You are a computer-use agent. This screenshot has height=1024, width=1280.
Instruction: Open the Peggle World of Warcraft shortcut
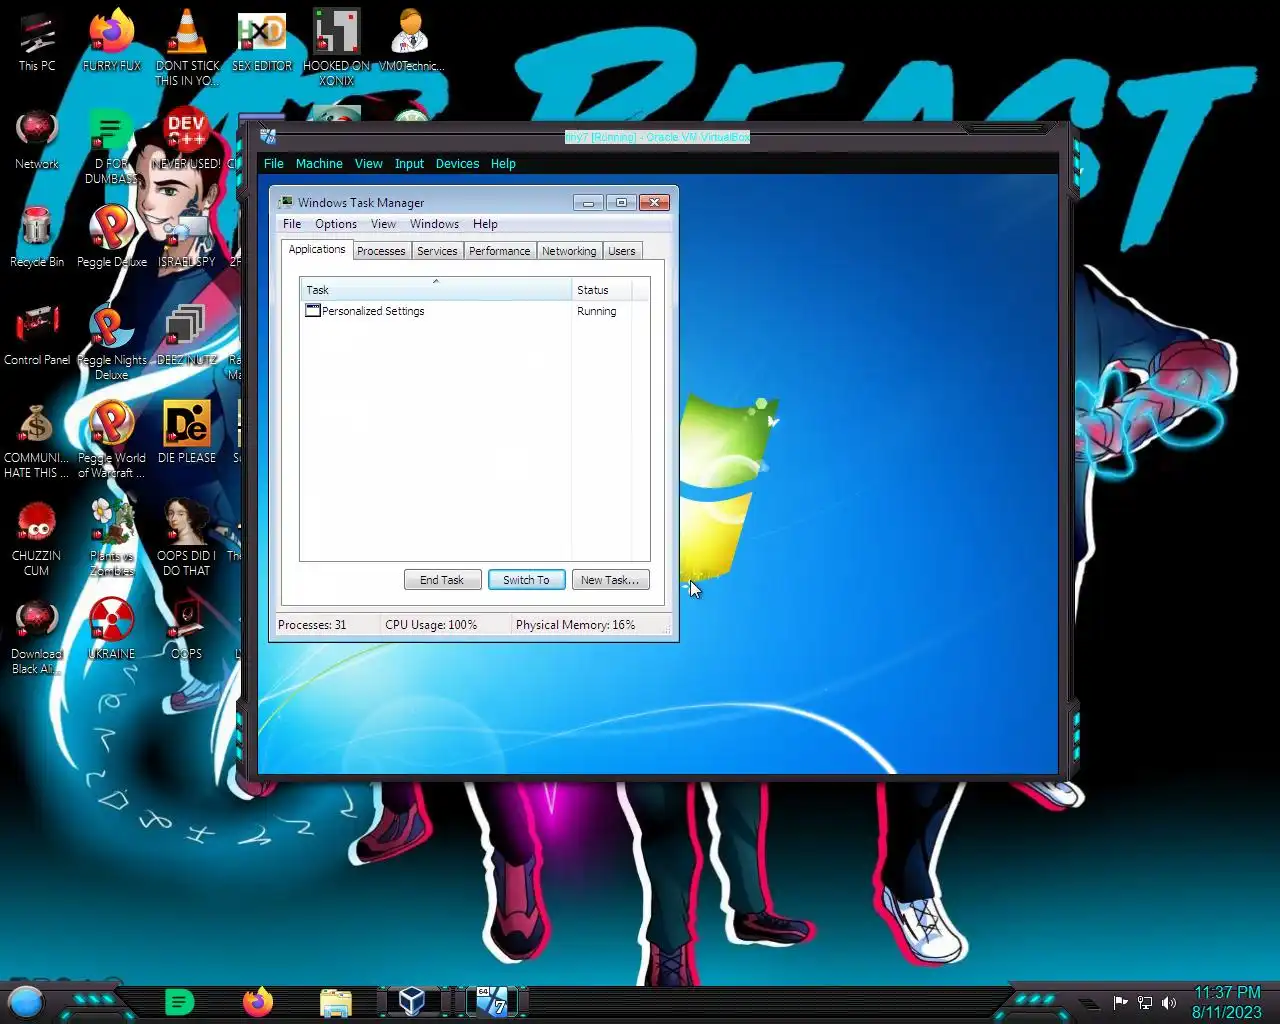point(112,441)
